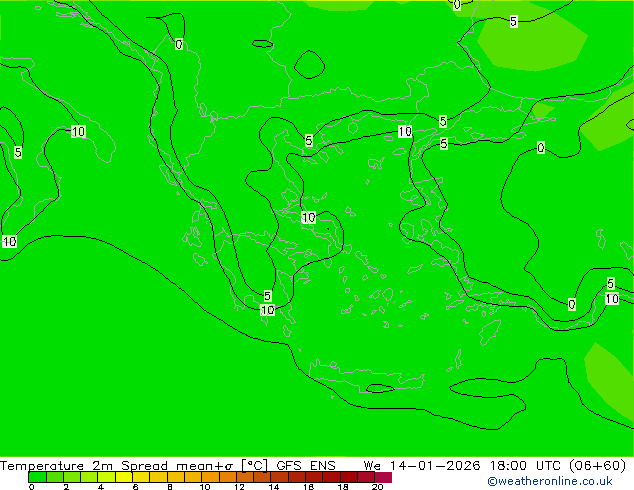Click contour label '0' over central Turkey
Image resolution: width=634 pixels, height=490 pixels.
coord(541,148)
